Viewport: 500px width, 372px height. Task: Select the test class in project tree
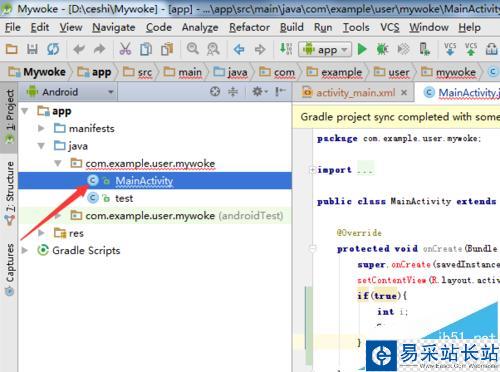155,198
